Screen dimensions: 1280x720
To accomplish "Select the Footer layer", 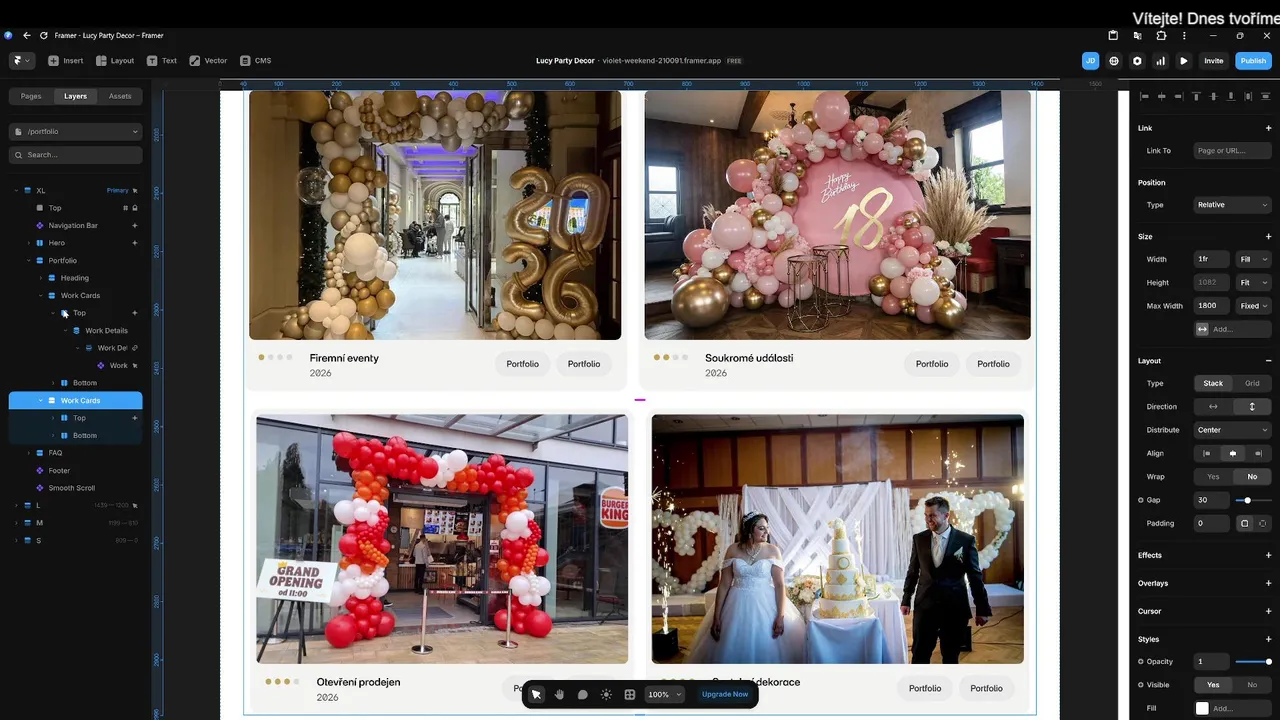I will 59,470.
